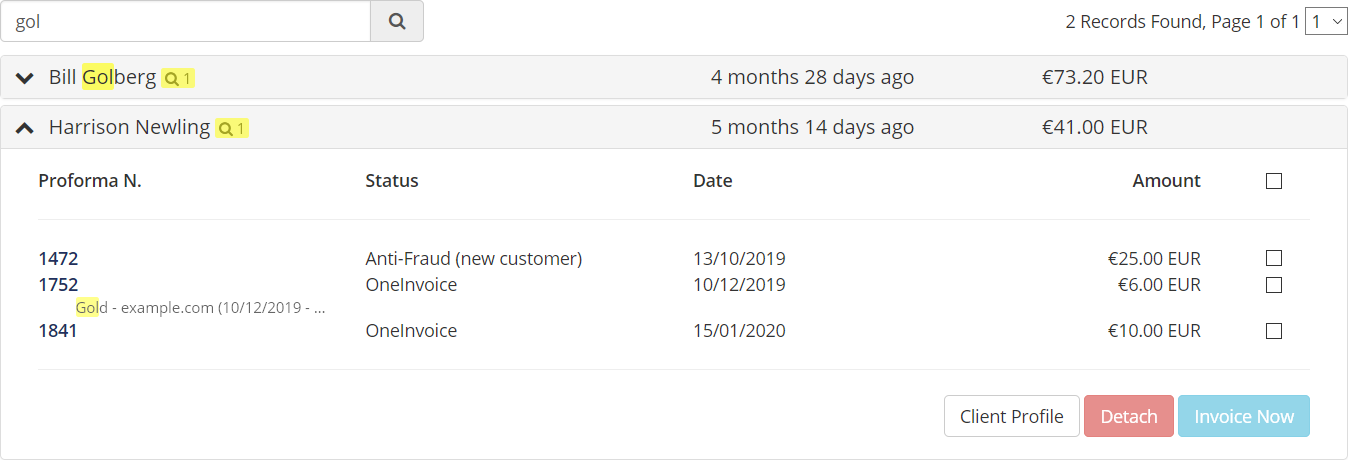Focus the search field containing gol
This screenshot has height=465, width=1348.
coord(186,21)
